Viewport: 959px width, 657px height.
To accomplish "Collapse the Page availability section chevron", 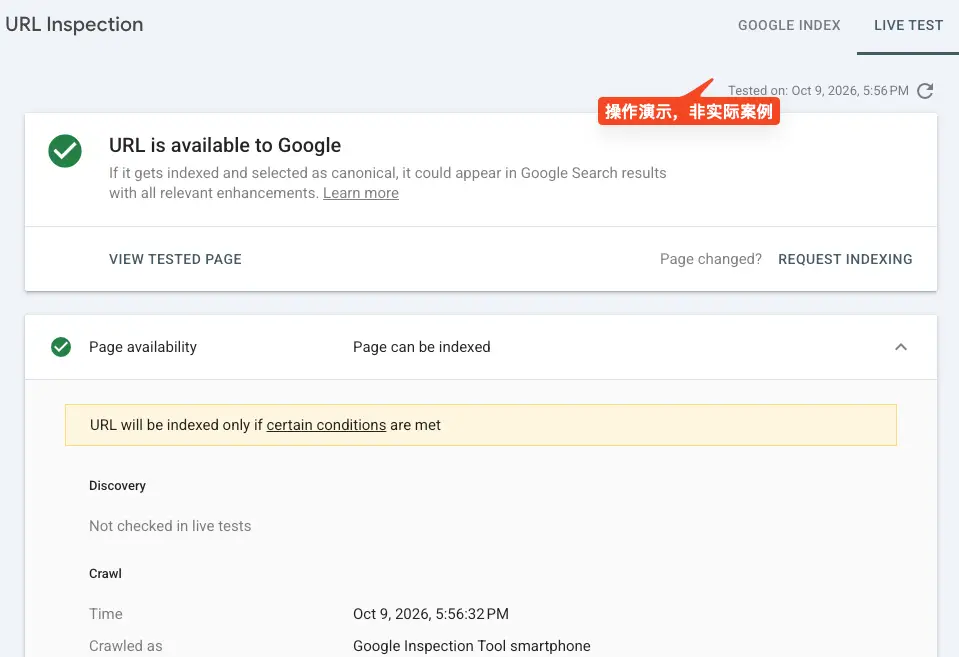I will click(x=901, y=347).
